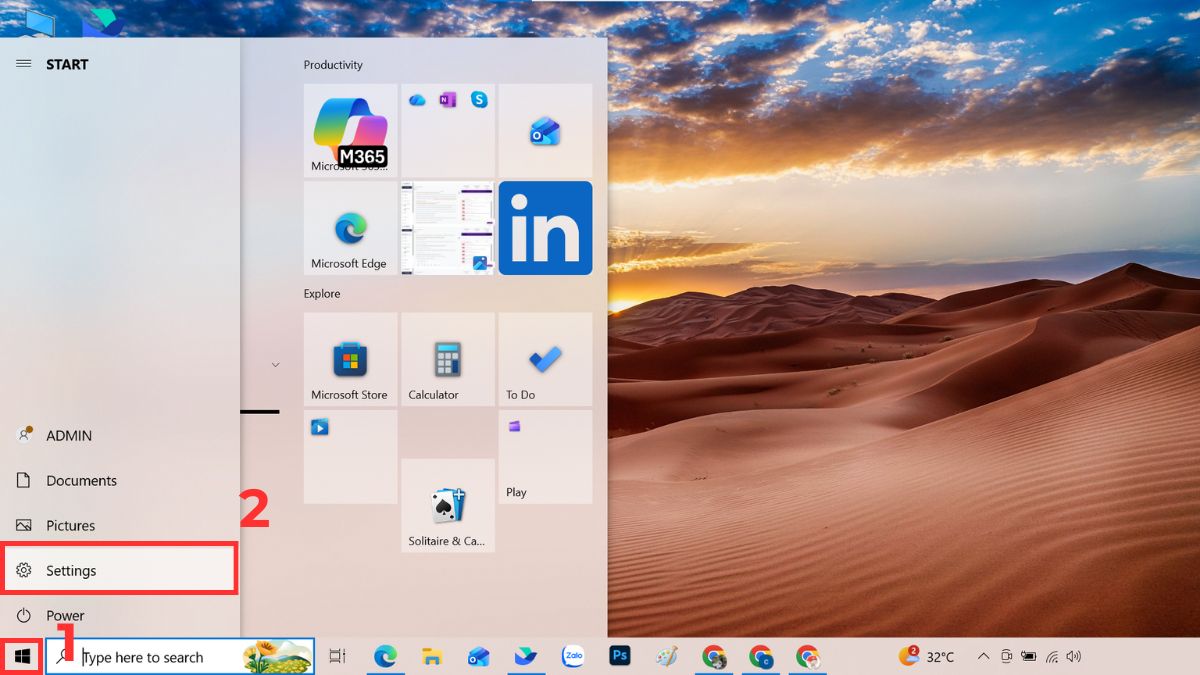1200x675 pixels.
Task: Expand the Start menu hamburger button
Action: (x=23, y=64)
